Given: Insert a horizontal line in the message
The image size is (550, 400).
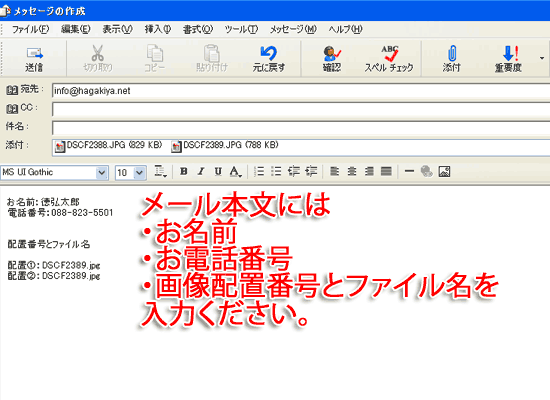Looking at the screenshot, I should pos(409,172).
